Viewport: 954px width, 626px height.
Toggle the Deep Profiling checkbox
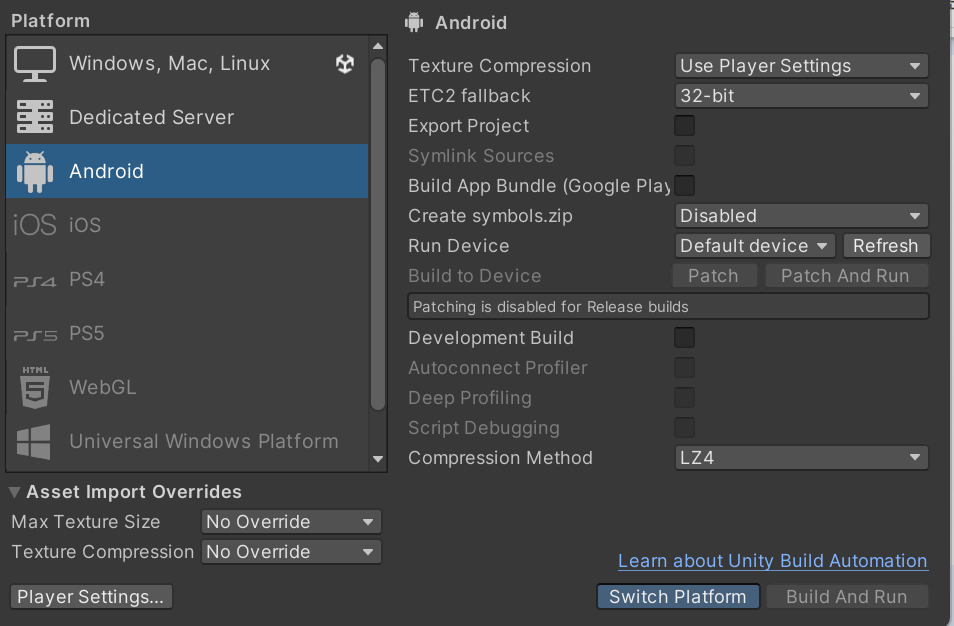point(684,397)
